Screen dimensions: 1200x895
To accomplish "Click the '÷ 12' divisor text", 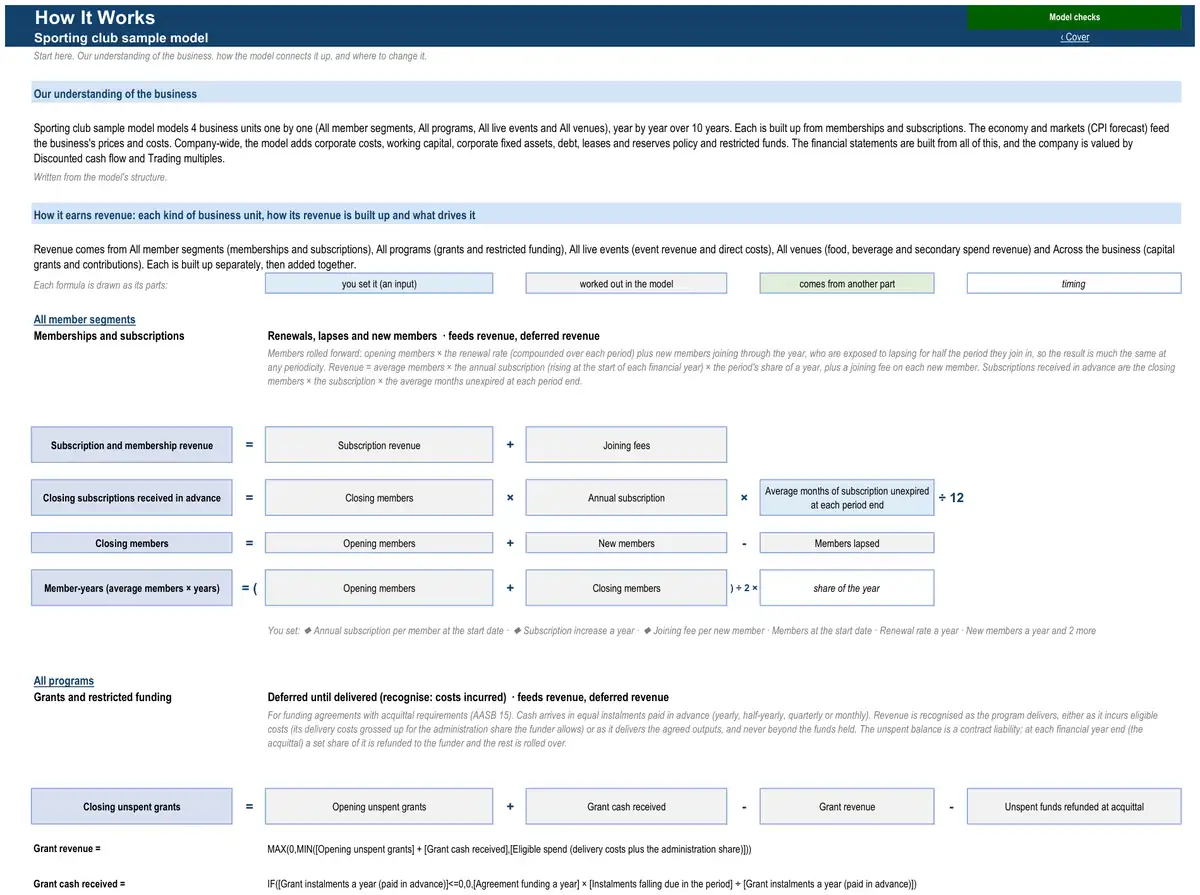I will click(x=951, y=498).
